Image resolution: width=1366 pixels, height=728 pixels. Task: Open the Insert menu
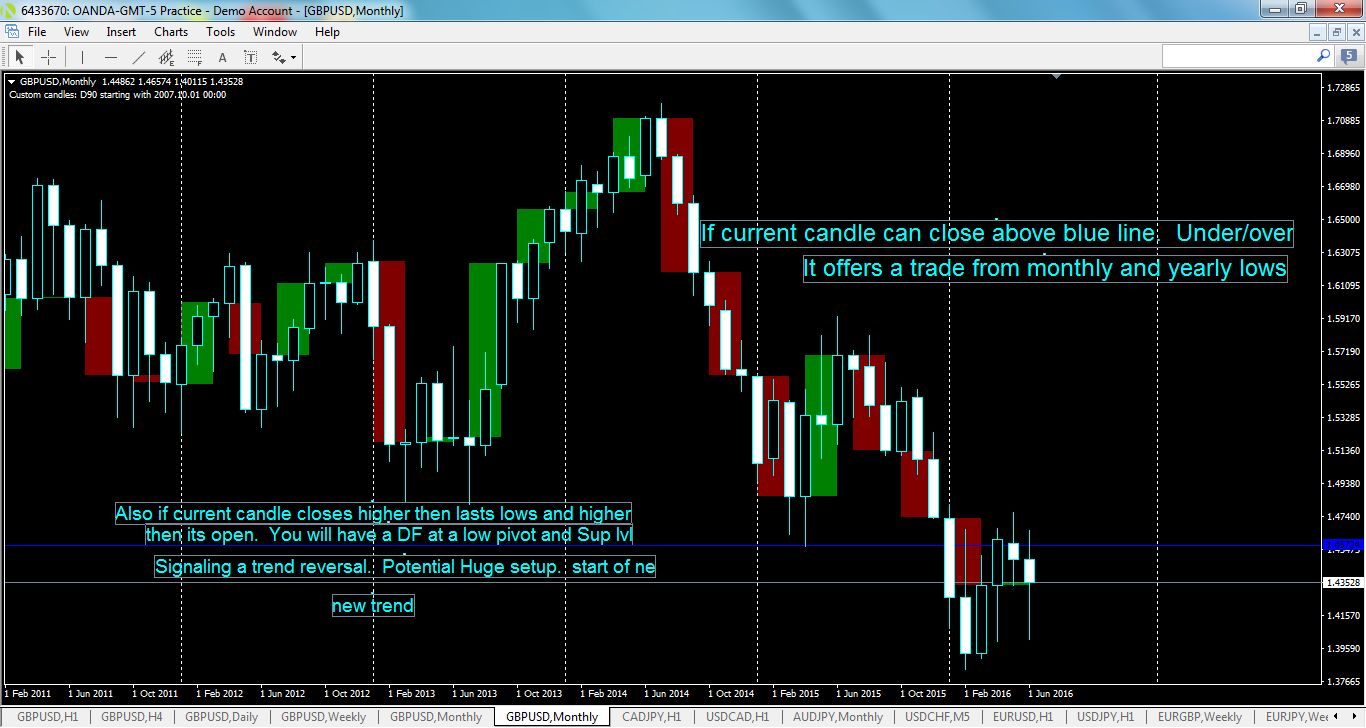pos(120,31)
